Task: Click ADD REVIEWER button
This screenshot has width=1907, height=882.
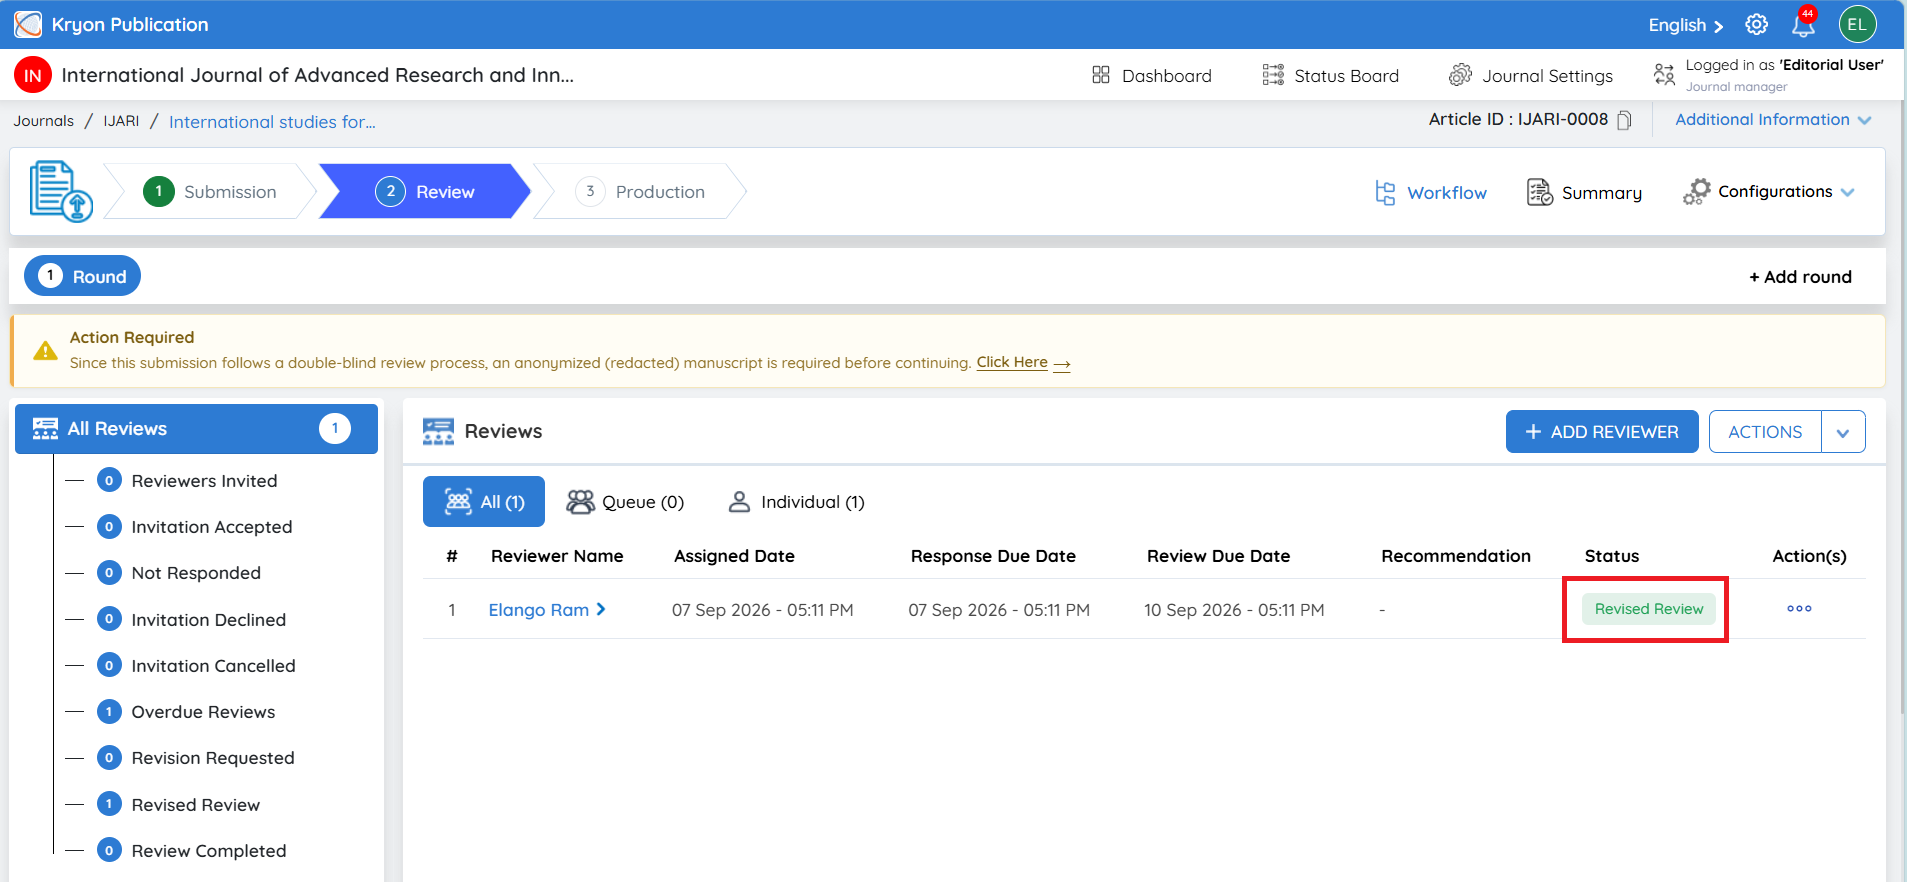Action: tap(1602, 432)
